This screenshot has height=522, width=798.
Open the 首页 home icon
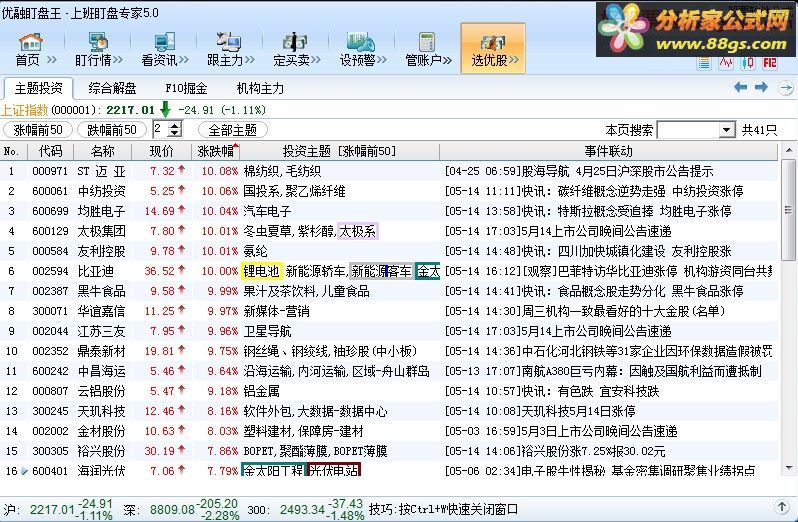[x=31, y=41]
